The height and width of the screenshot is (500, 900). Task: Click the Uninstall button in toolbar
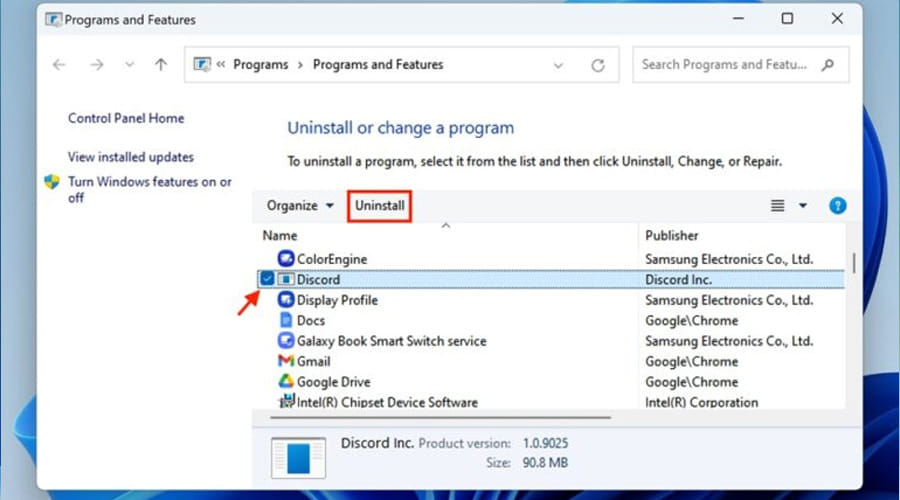(x=380, y=206)
